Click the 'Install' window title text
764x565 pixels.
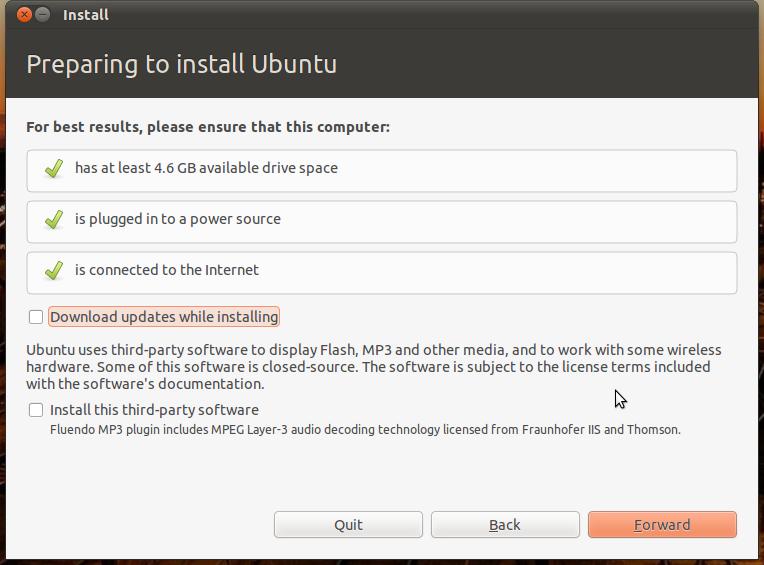click(x=86, y=15)
